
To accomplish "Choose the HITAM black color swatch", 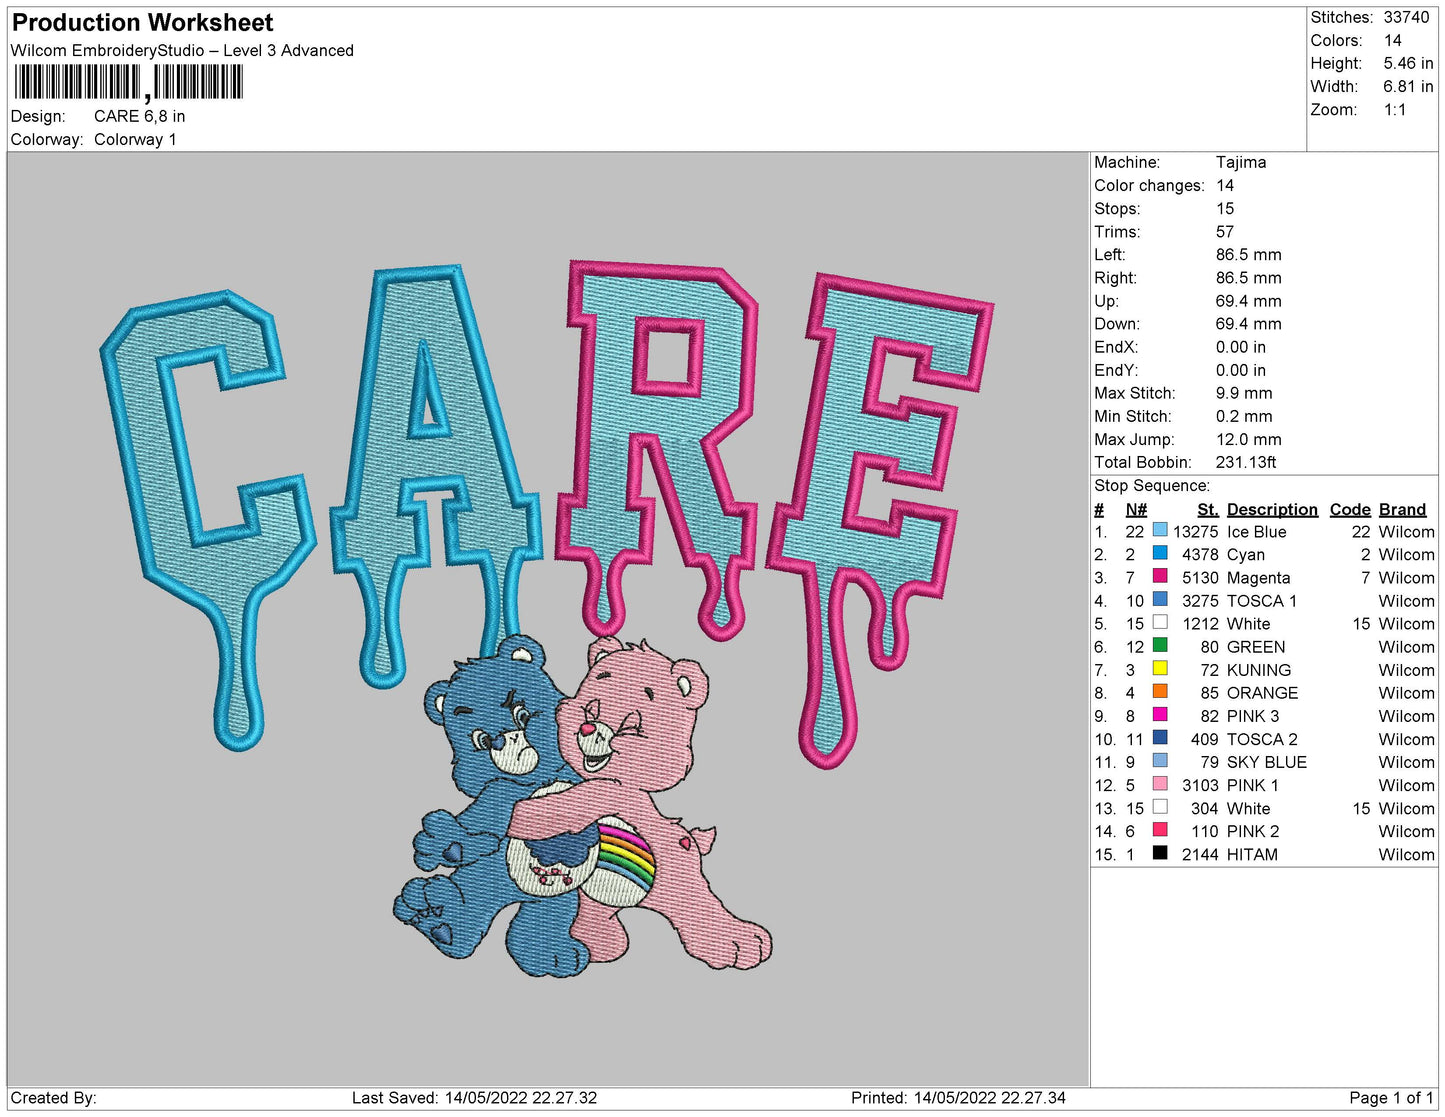I will 1160,853.
